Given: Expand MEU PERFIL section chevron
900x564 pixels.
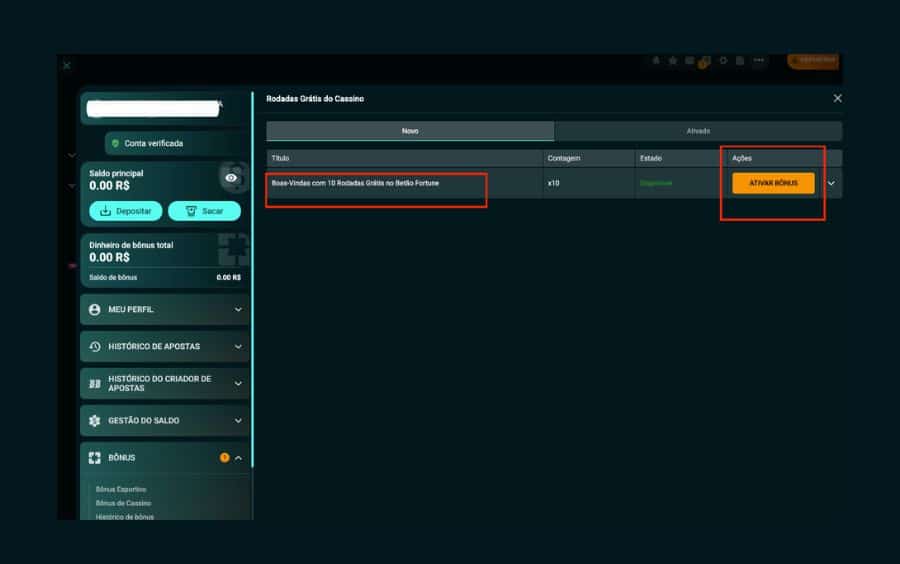Looking at the screenshot, I should pyautogui.click(x=238, y=310).
